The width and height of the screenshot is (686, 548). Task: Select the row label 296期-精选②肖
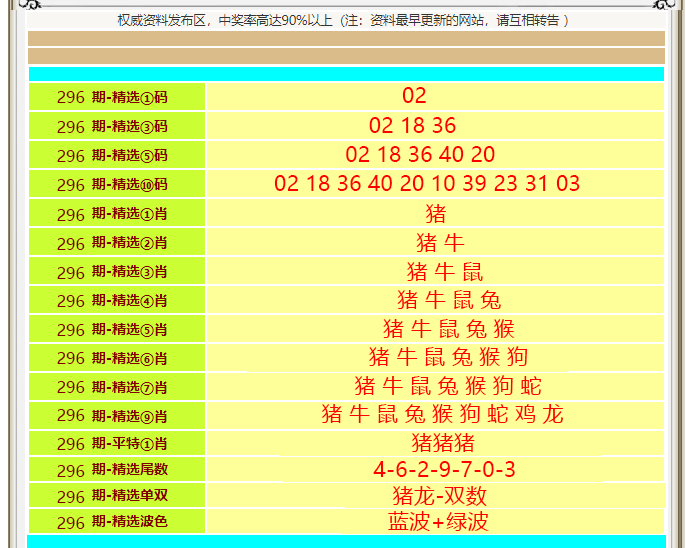point(112,243)
